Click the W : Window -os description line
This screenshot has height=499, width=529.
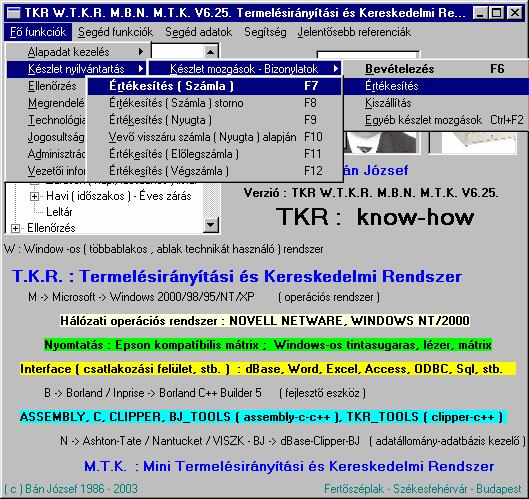click(164, 249)
